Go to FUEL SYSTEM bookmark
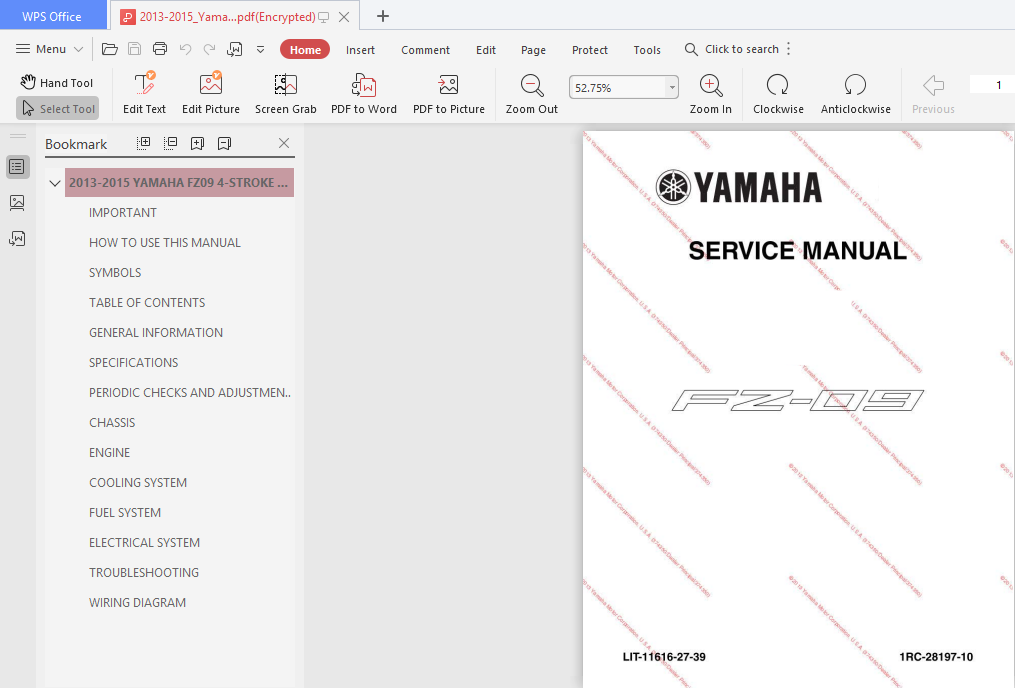The width and height of the screenshot is (1015, 688). tap(125, 513)
